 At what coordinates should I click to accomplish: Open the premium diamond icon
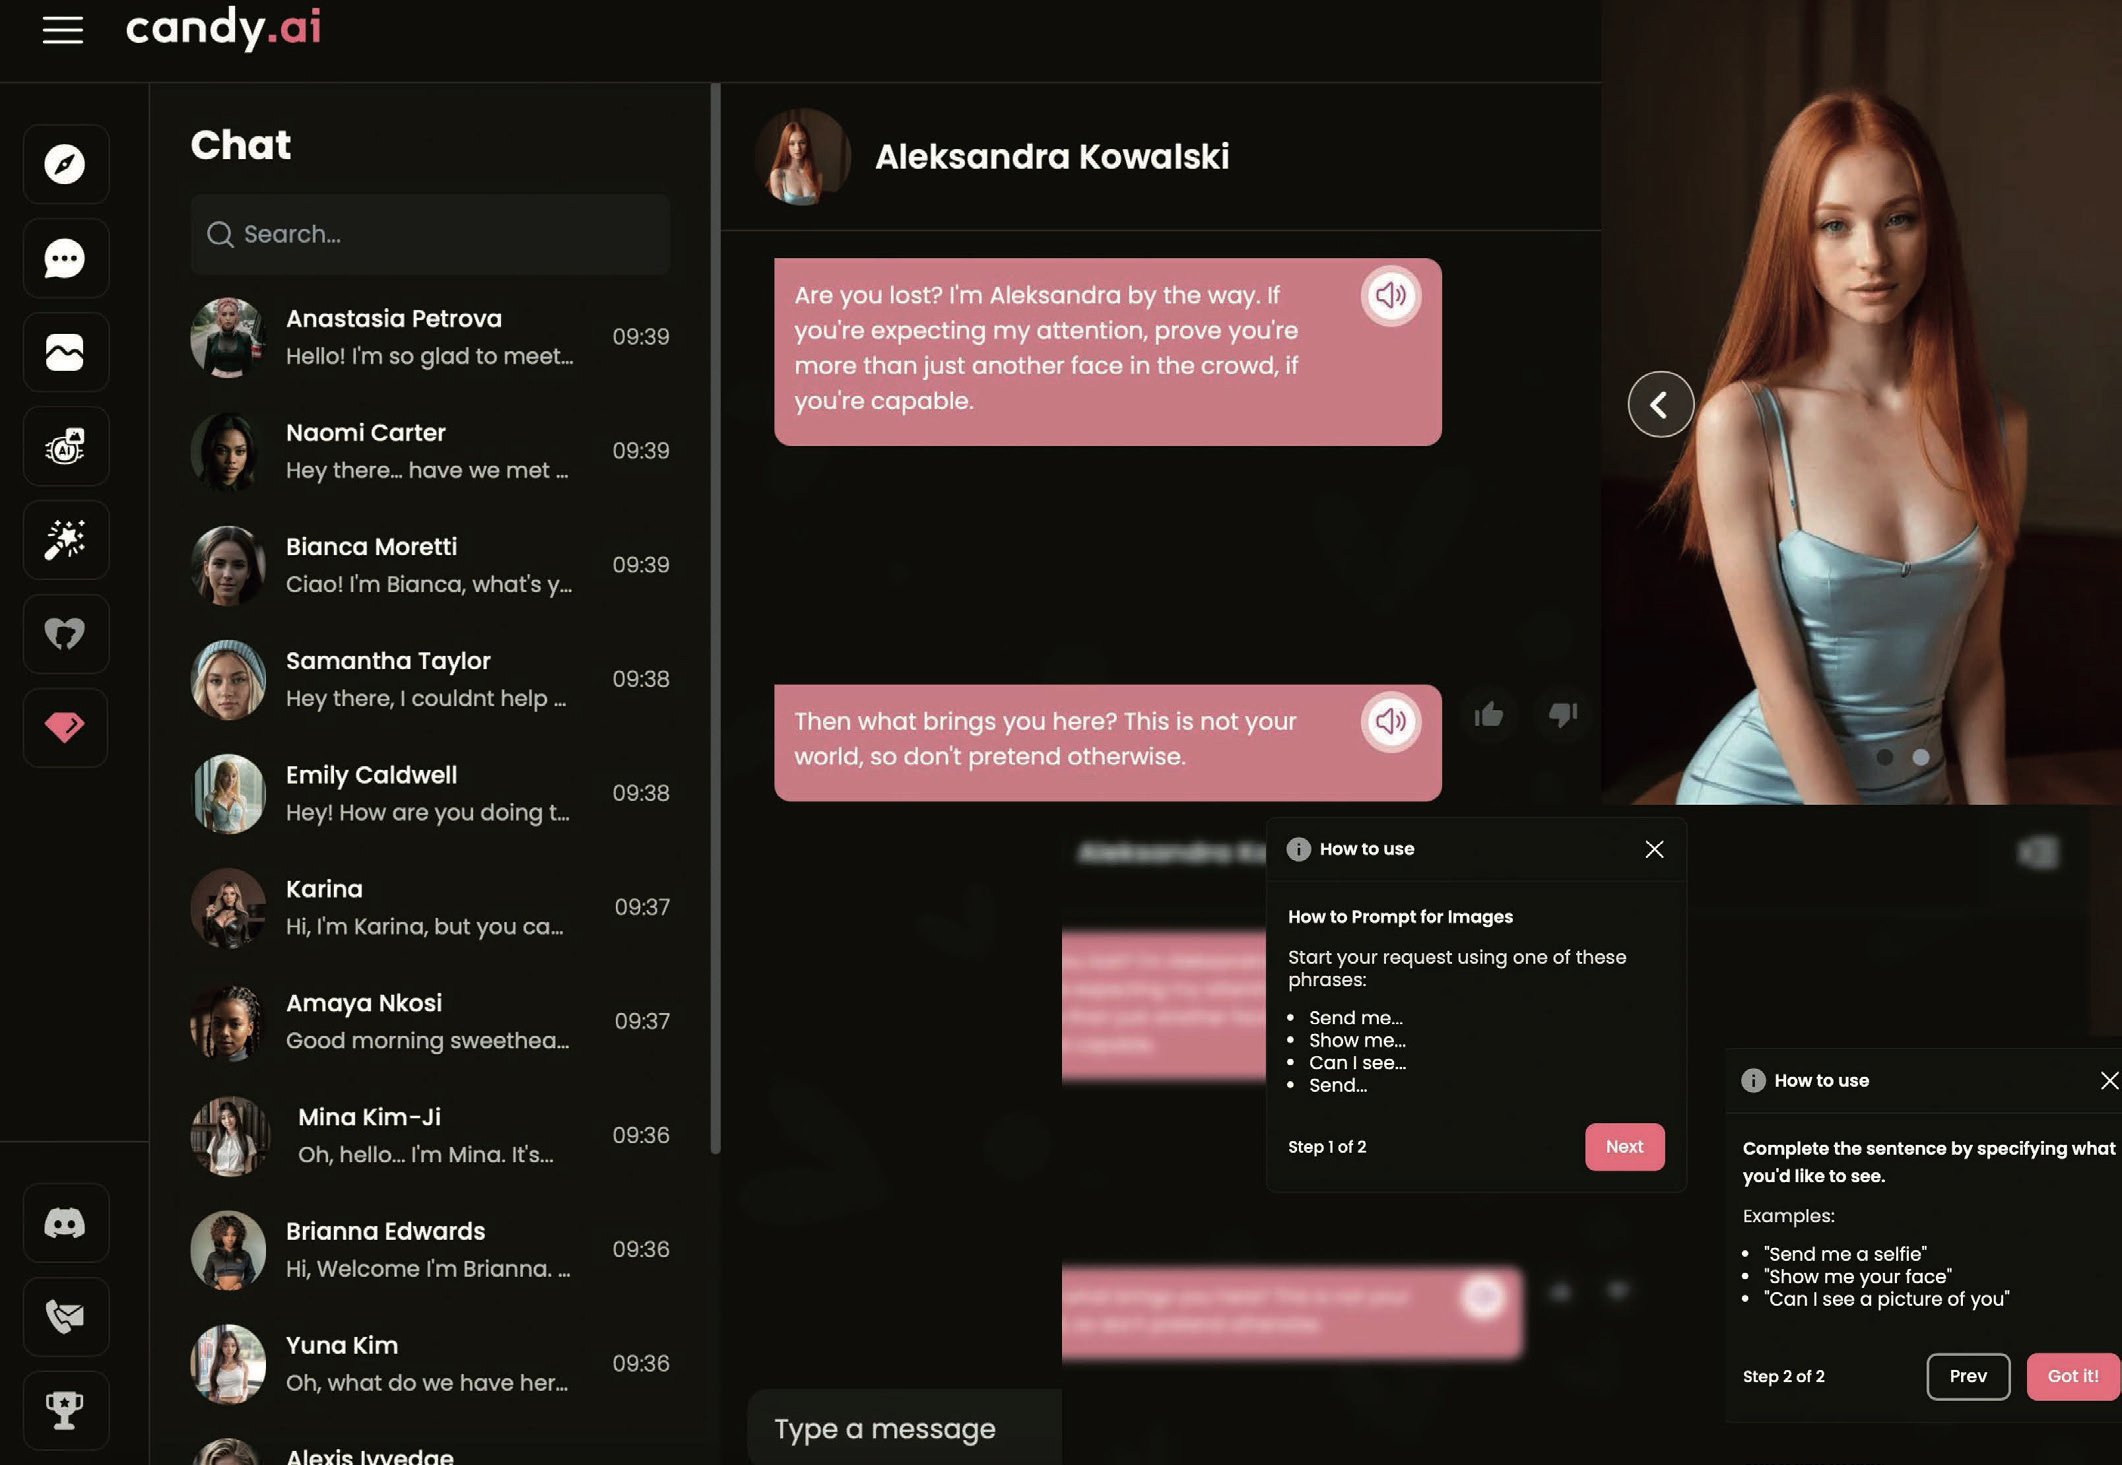[65, 727]
